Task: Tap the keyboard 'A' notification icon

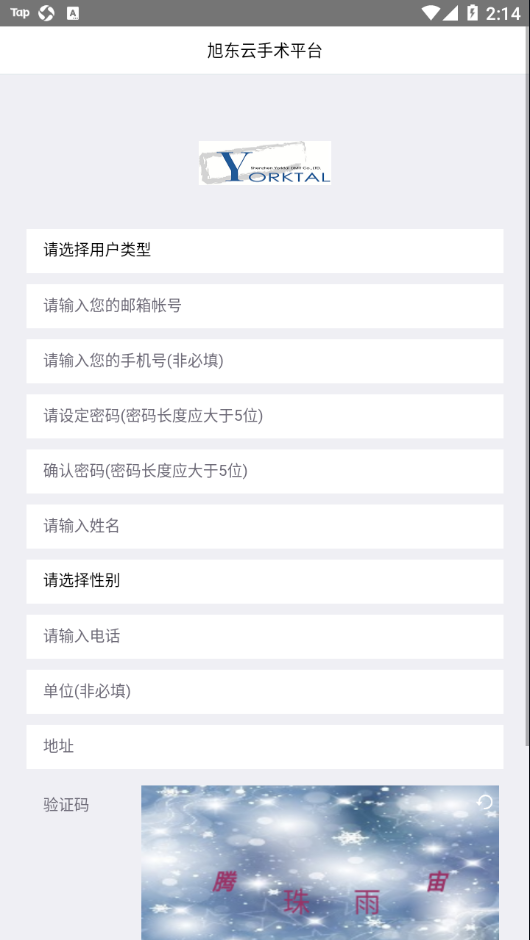Action: click(73, 13)
